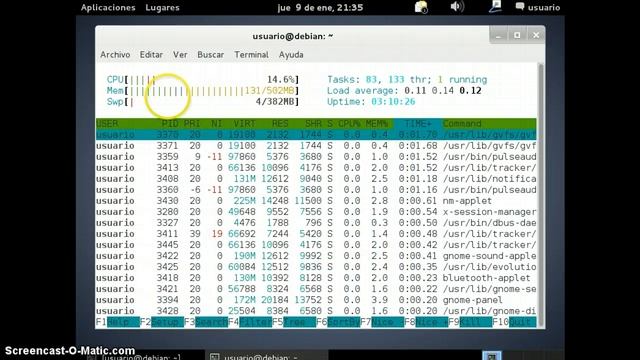Select process row PID 3413
The width and height of the screenshot is (640, 360).
pos(316,168)
